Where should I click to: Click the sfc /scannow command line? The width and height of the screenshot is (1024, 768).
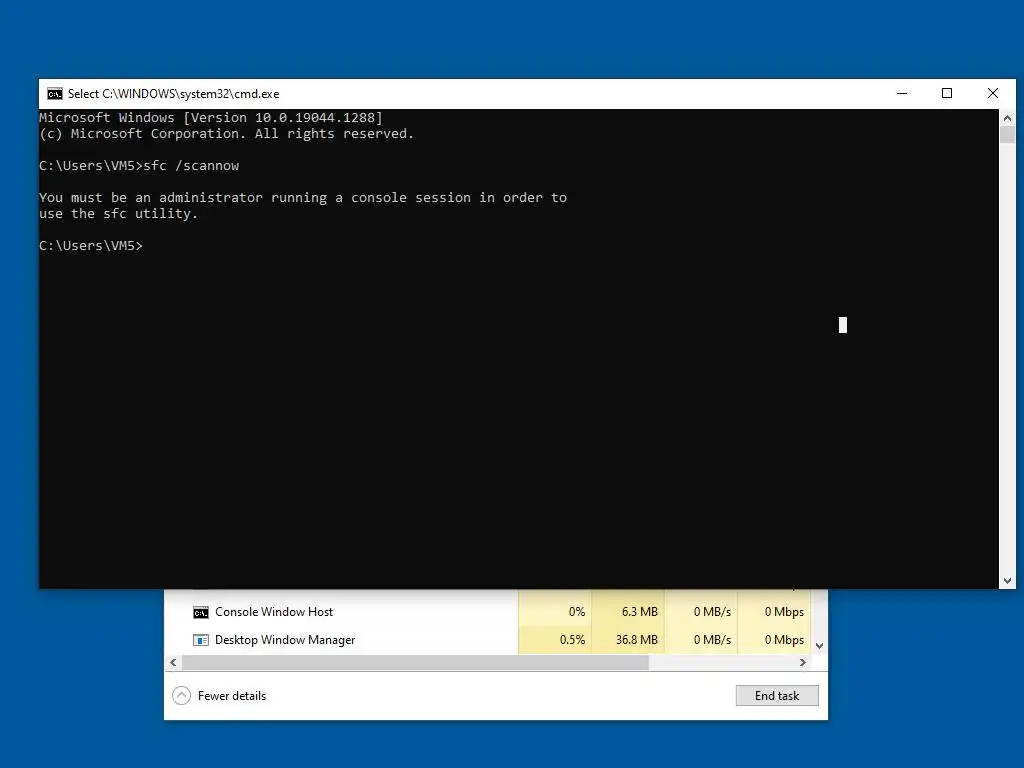tap(139, 166)
